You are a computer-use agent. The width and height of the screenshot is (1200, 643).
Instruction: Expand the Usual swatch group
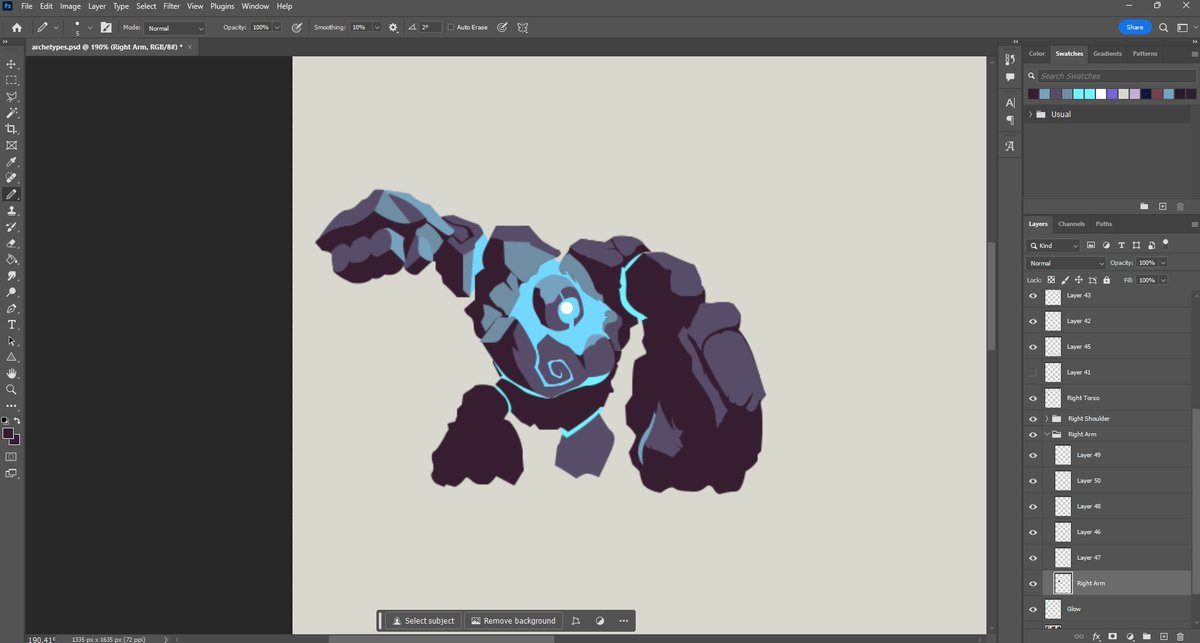[x=1030, y=114]
